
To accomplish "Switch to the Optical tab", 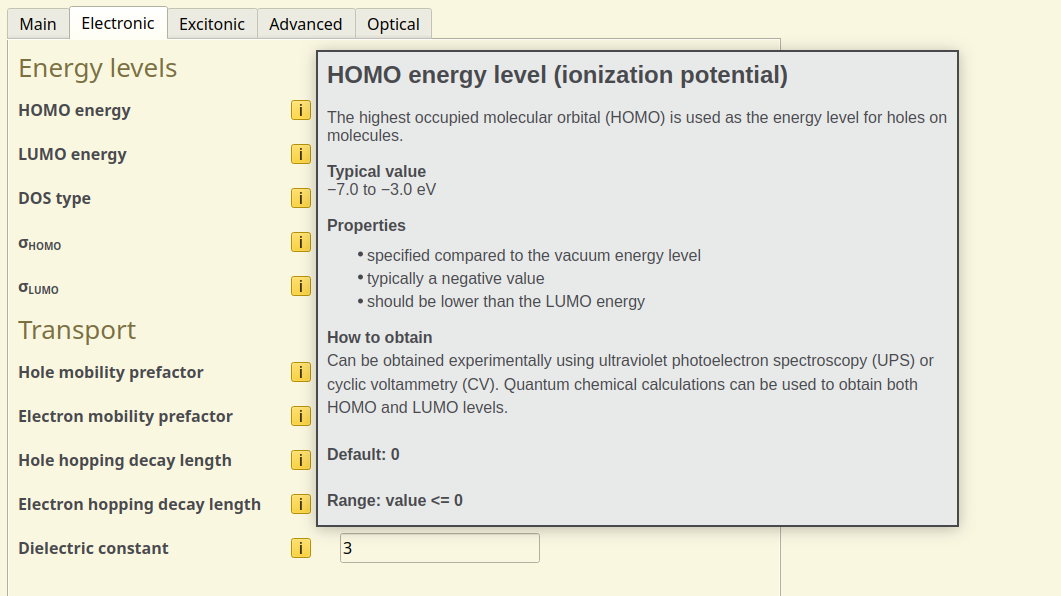I will (x=393, y=24).
